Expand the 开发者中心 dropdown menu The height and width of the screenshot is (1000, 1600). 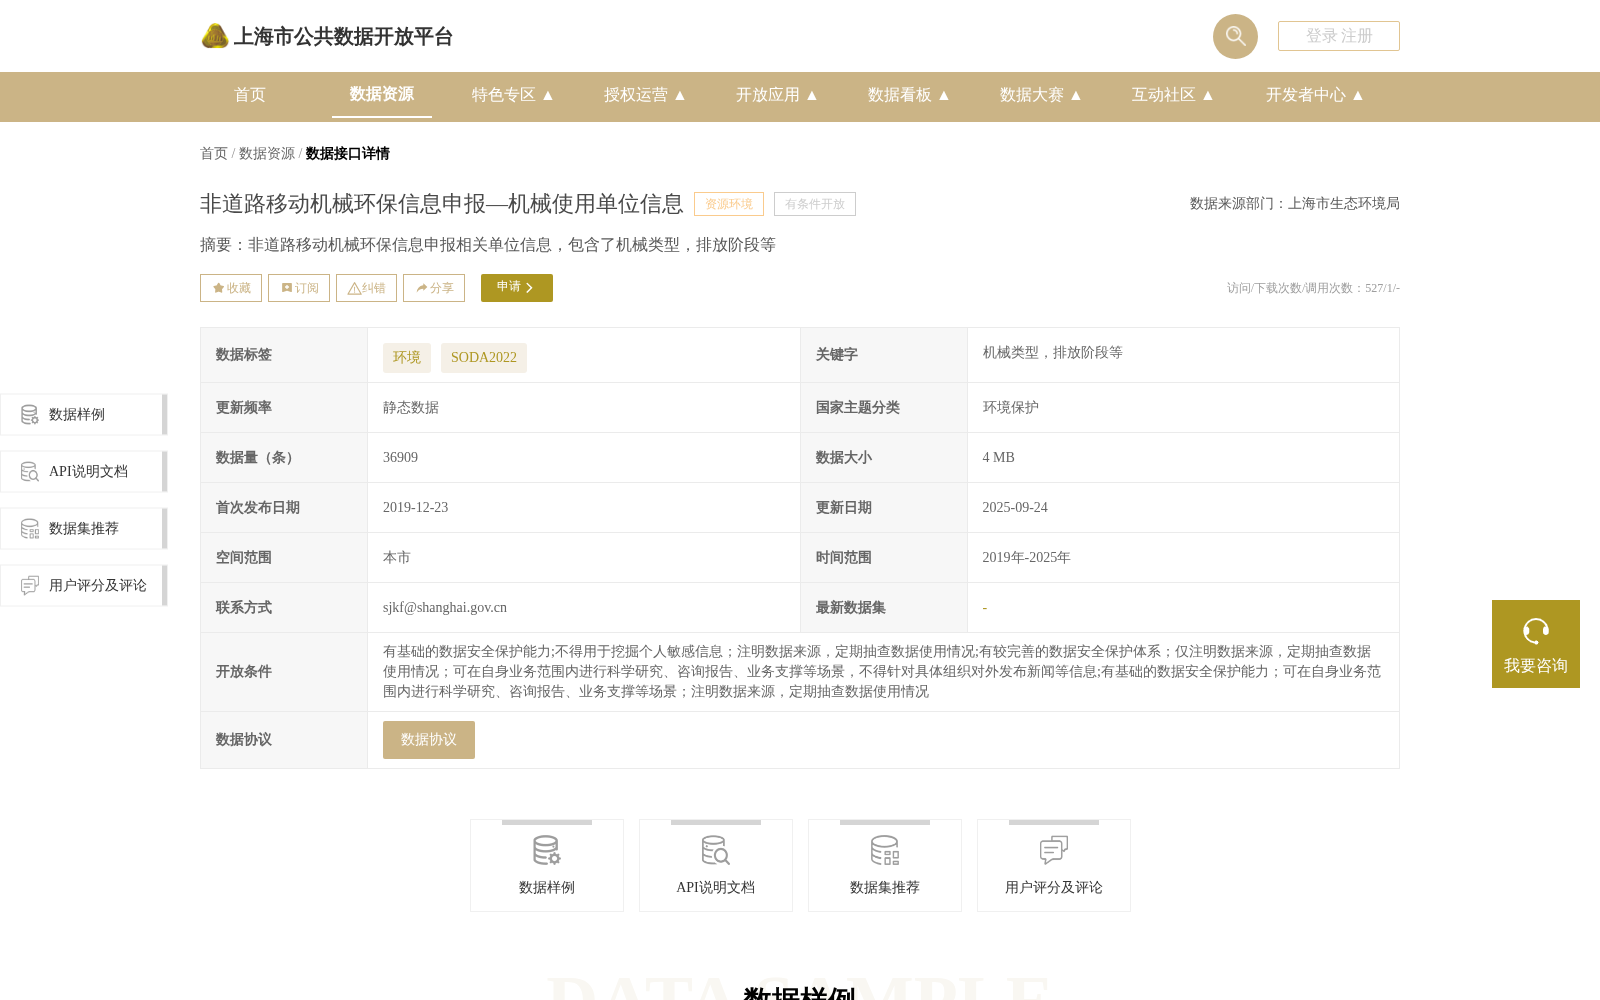[1315, 95]
